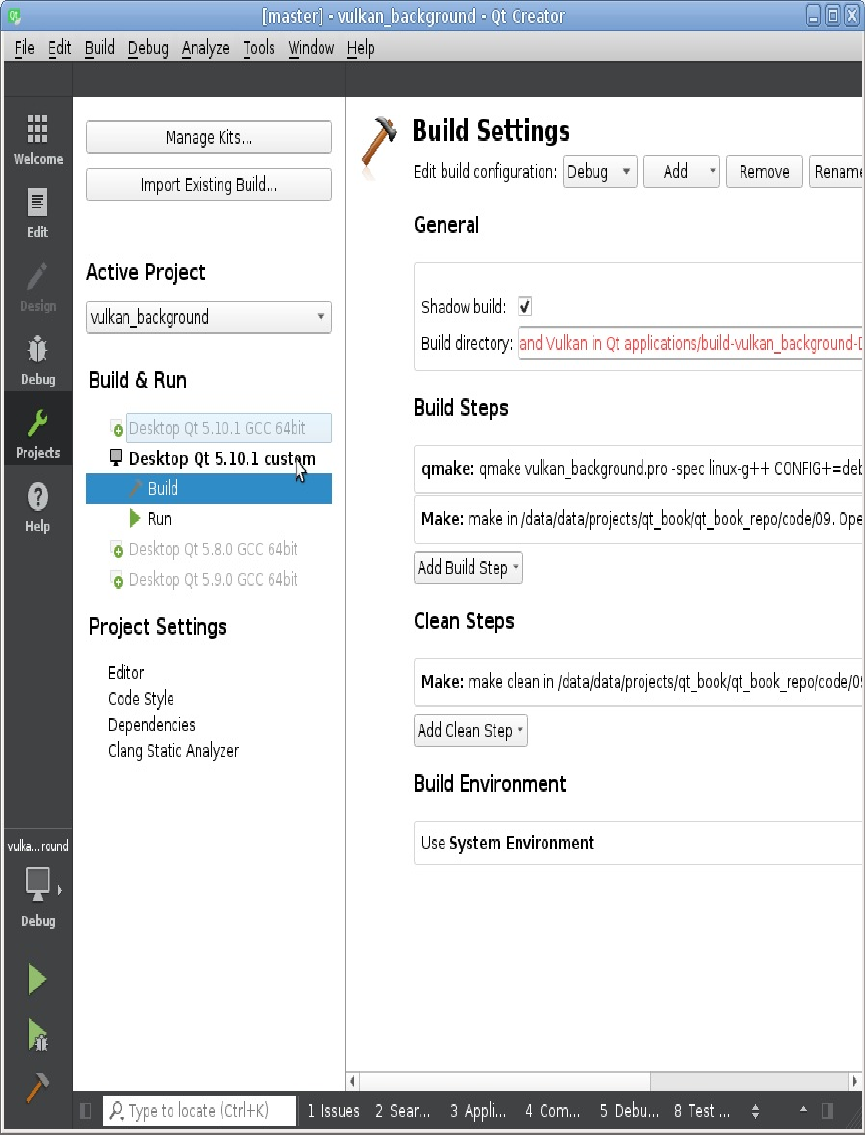Maximize output pane with the up arrow
This screenshot has width=865, height=1135.
[803, 1110]
